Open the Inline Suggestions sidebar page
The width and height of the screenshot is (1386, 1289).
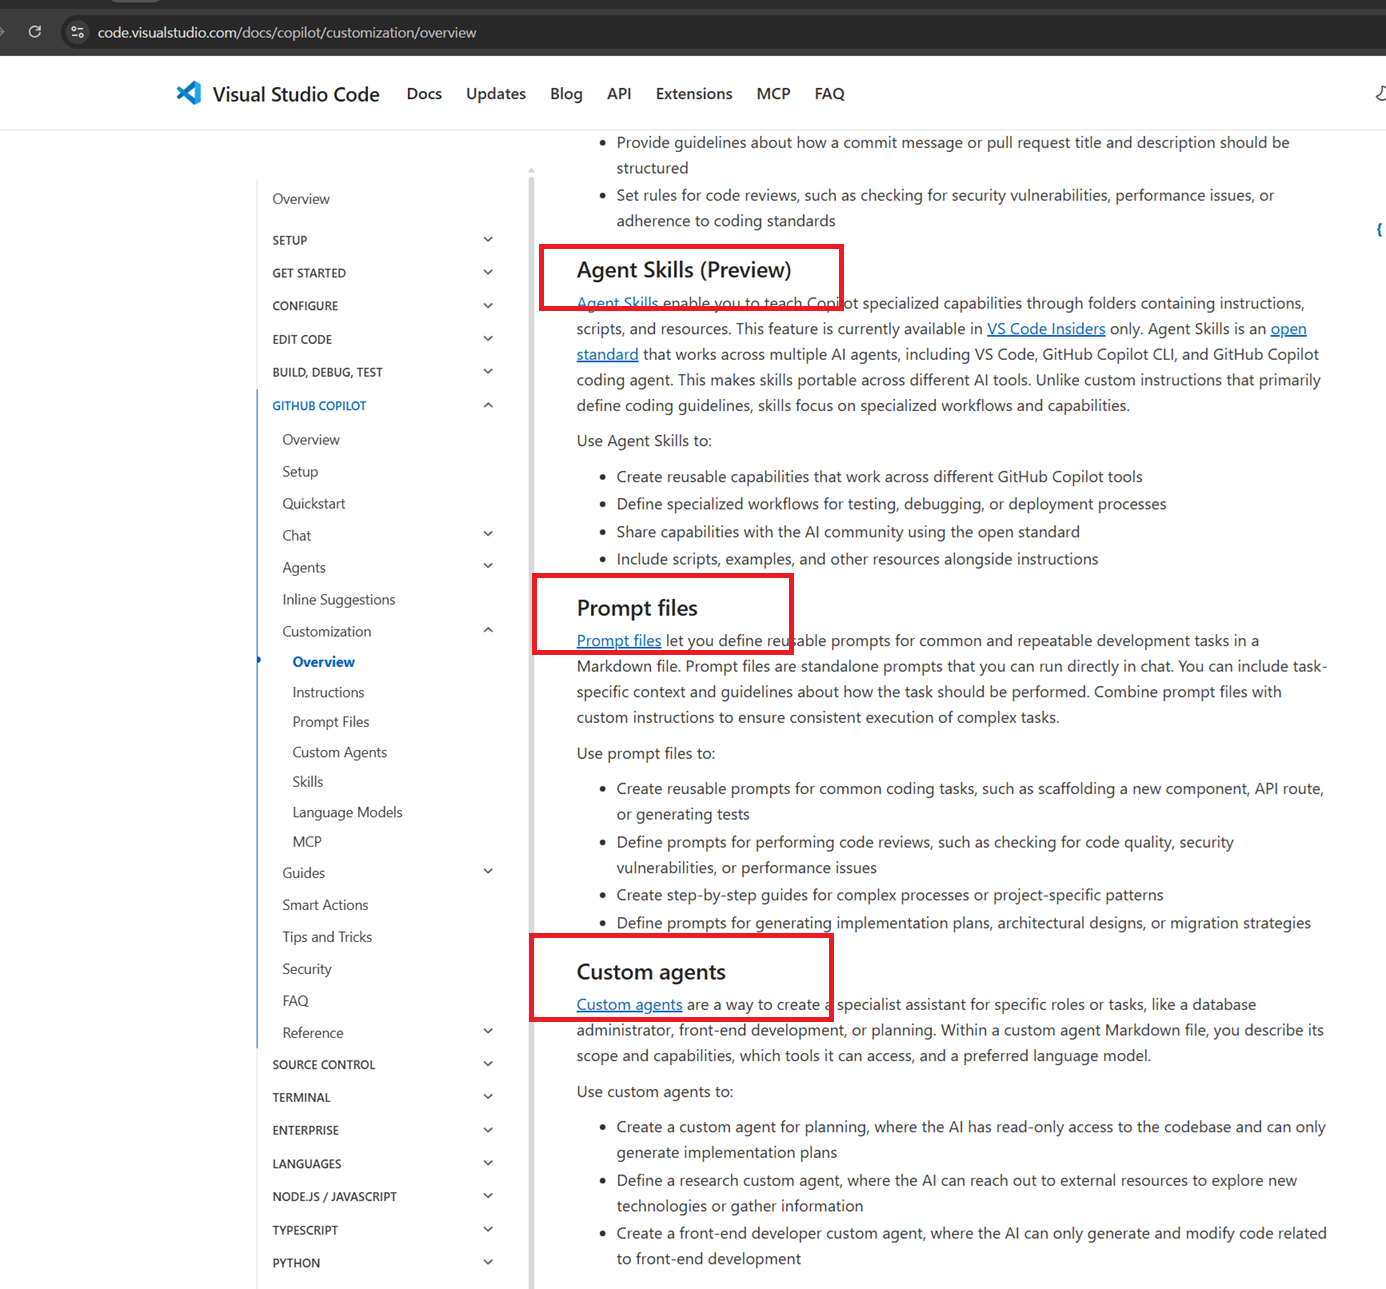[339, 600]
